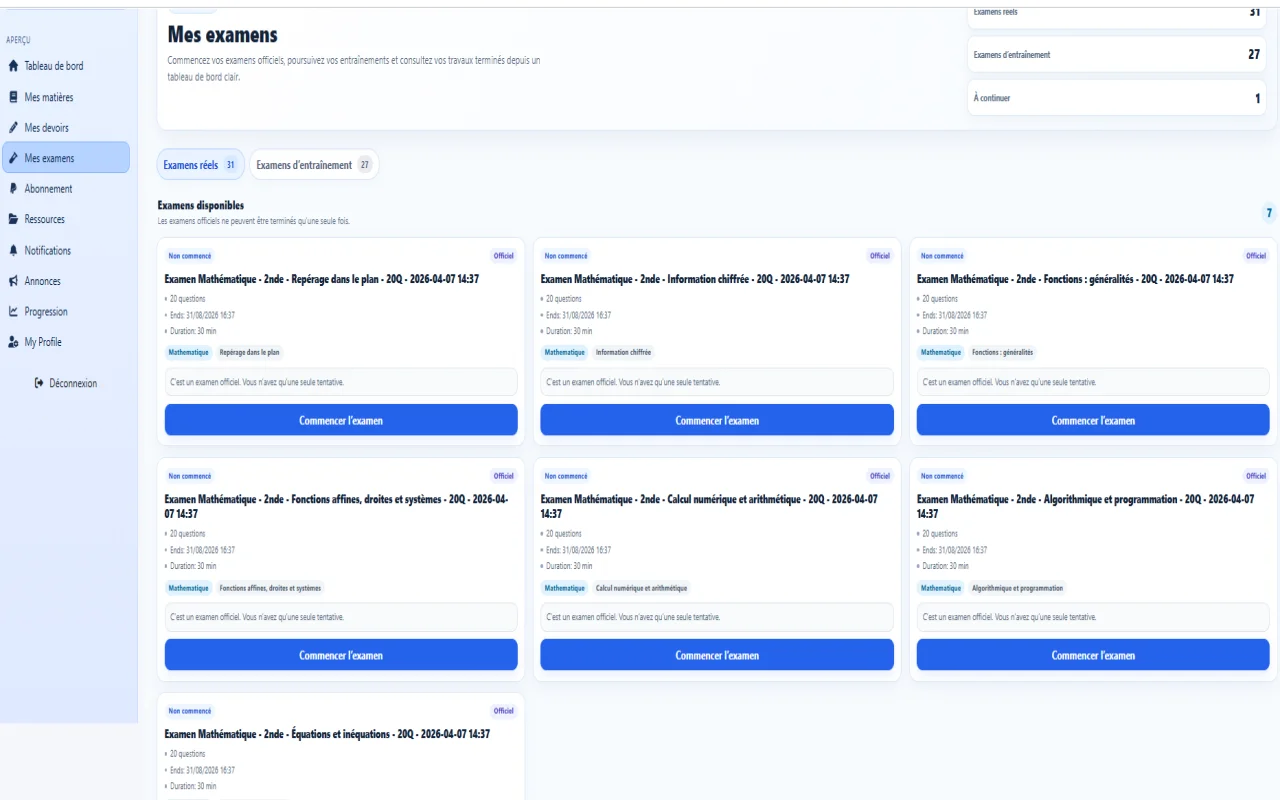Image resolution: width=1280 pixels, height=800 pixels.
Task: Click the Information chiffrée topic tag
Action: [623, 352]
